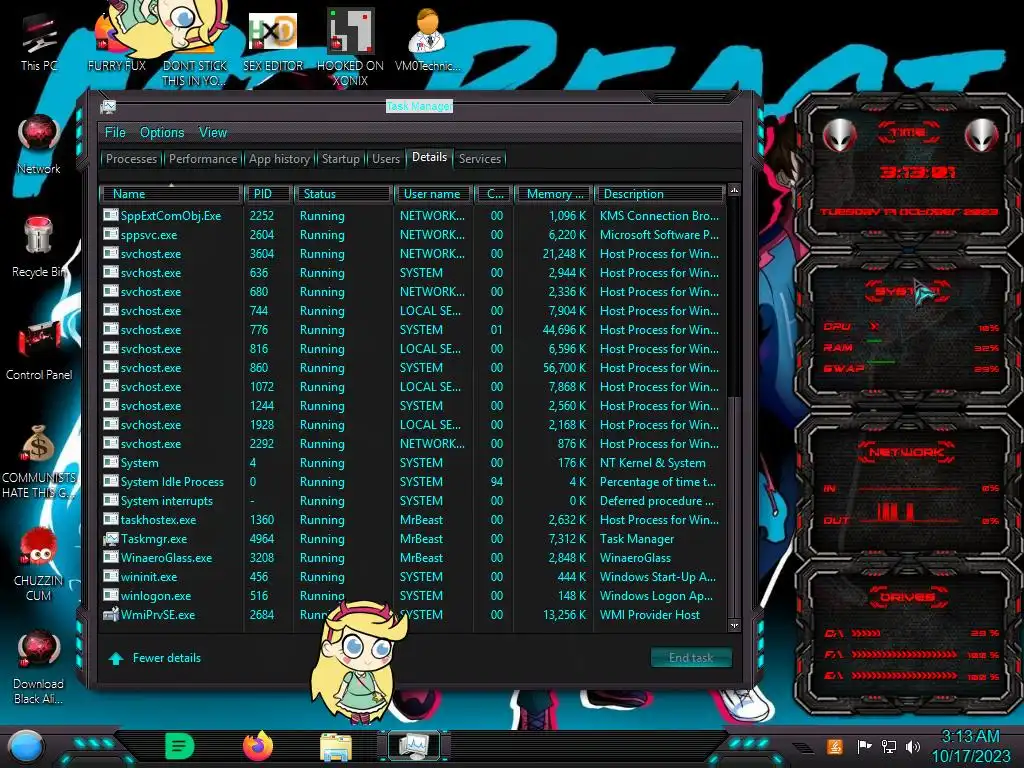Open the CHUZZIN CUM shortcut
The width and height of the screenshot is (1024, 768).
coord(39,564)
